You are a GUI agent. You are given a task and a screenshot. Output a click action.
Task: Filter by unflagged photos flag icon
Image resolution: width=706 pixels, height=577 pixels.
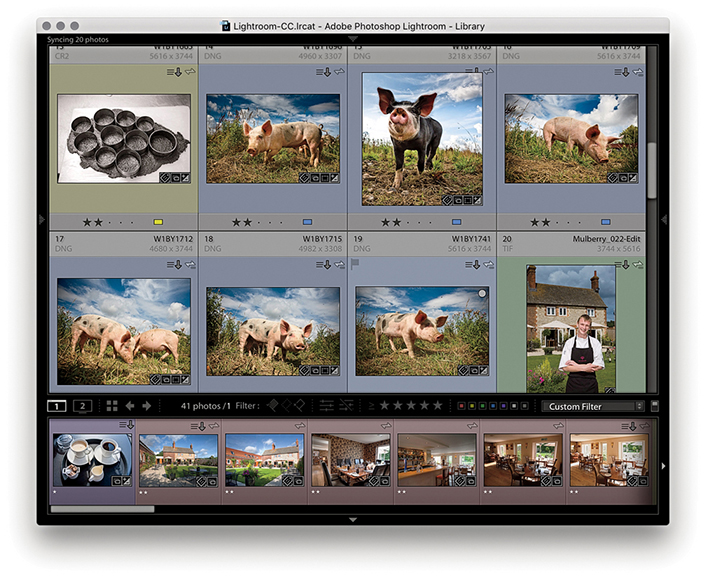click(x=286, y=406)
